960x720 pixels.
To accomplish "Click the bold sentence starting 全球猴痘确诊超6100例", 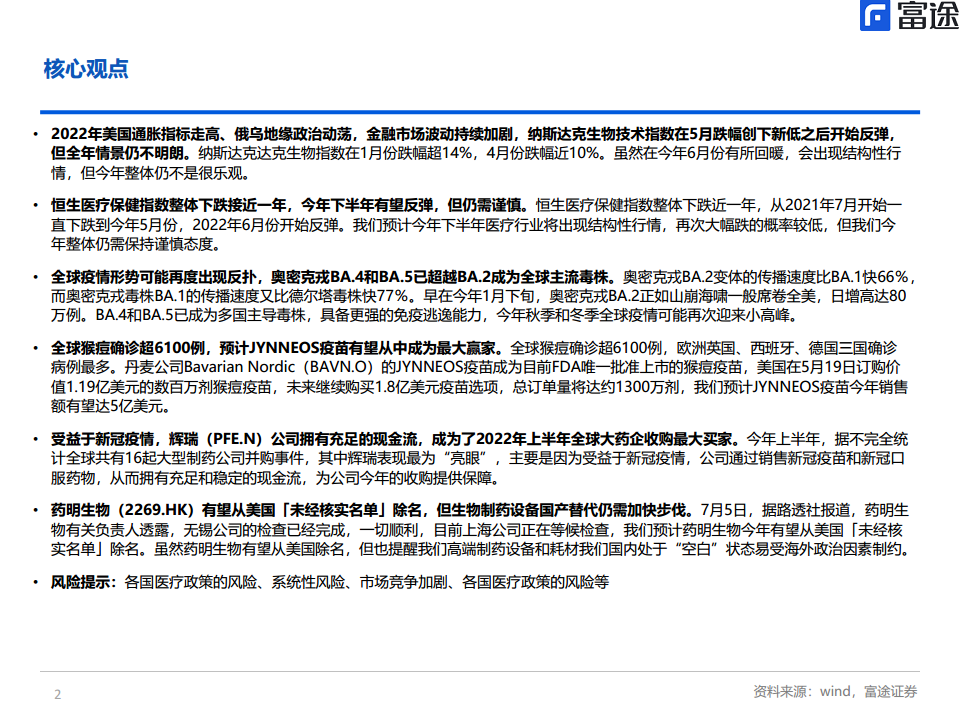I will pyautogui.click(x=277, y=348).
